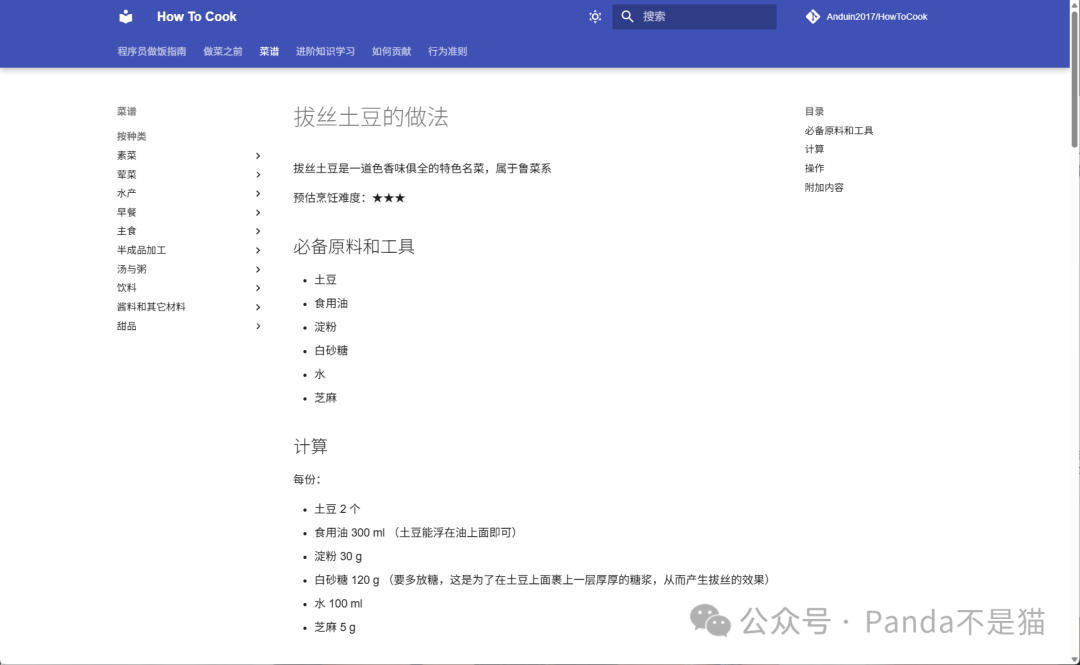This screenshot has height=665, width=1080.
Task: Jump to 附加内容 in table of contents
Action: 824,187
